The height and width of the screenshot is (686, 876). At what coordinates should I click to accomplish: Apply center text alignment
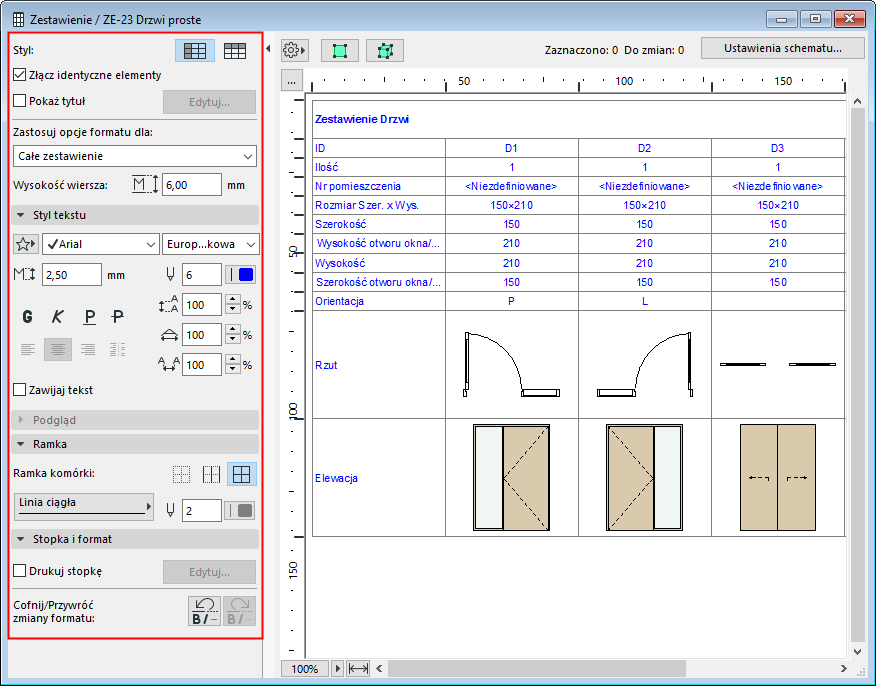[x=58, y=349]
